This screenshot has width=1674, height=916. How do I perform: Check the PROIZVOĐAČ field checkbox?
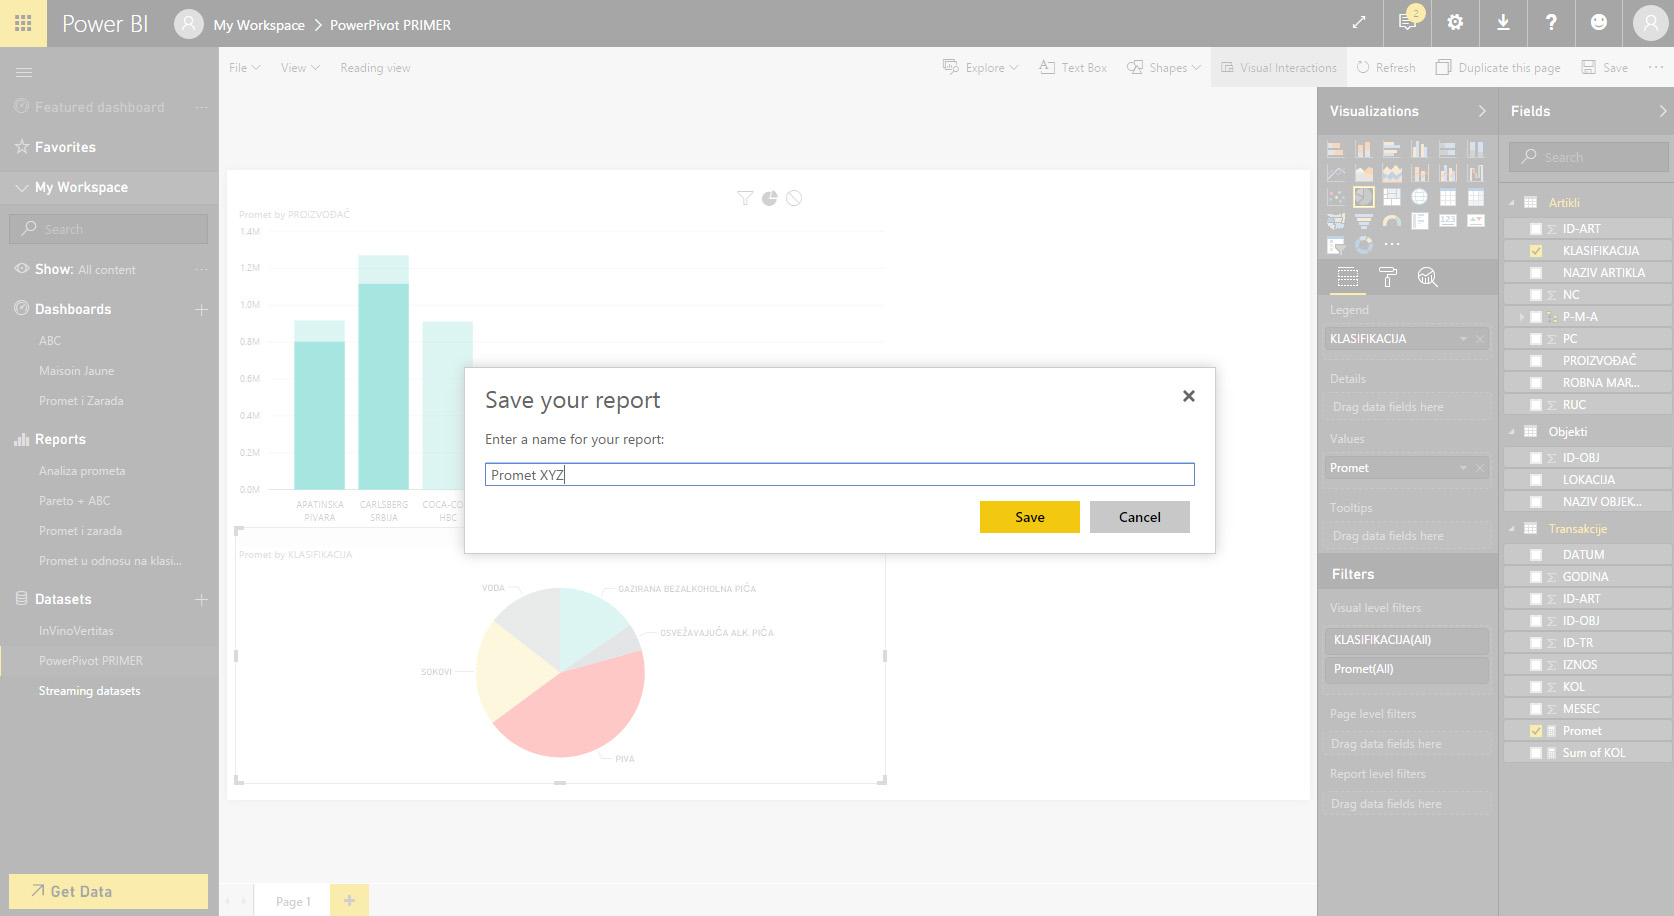tap(1536, 361)
